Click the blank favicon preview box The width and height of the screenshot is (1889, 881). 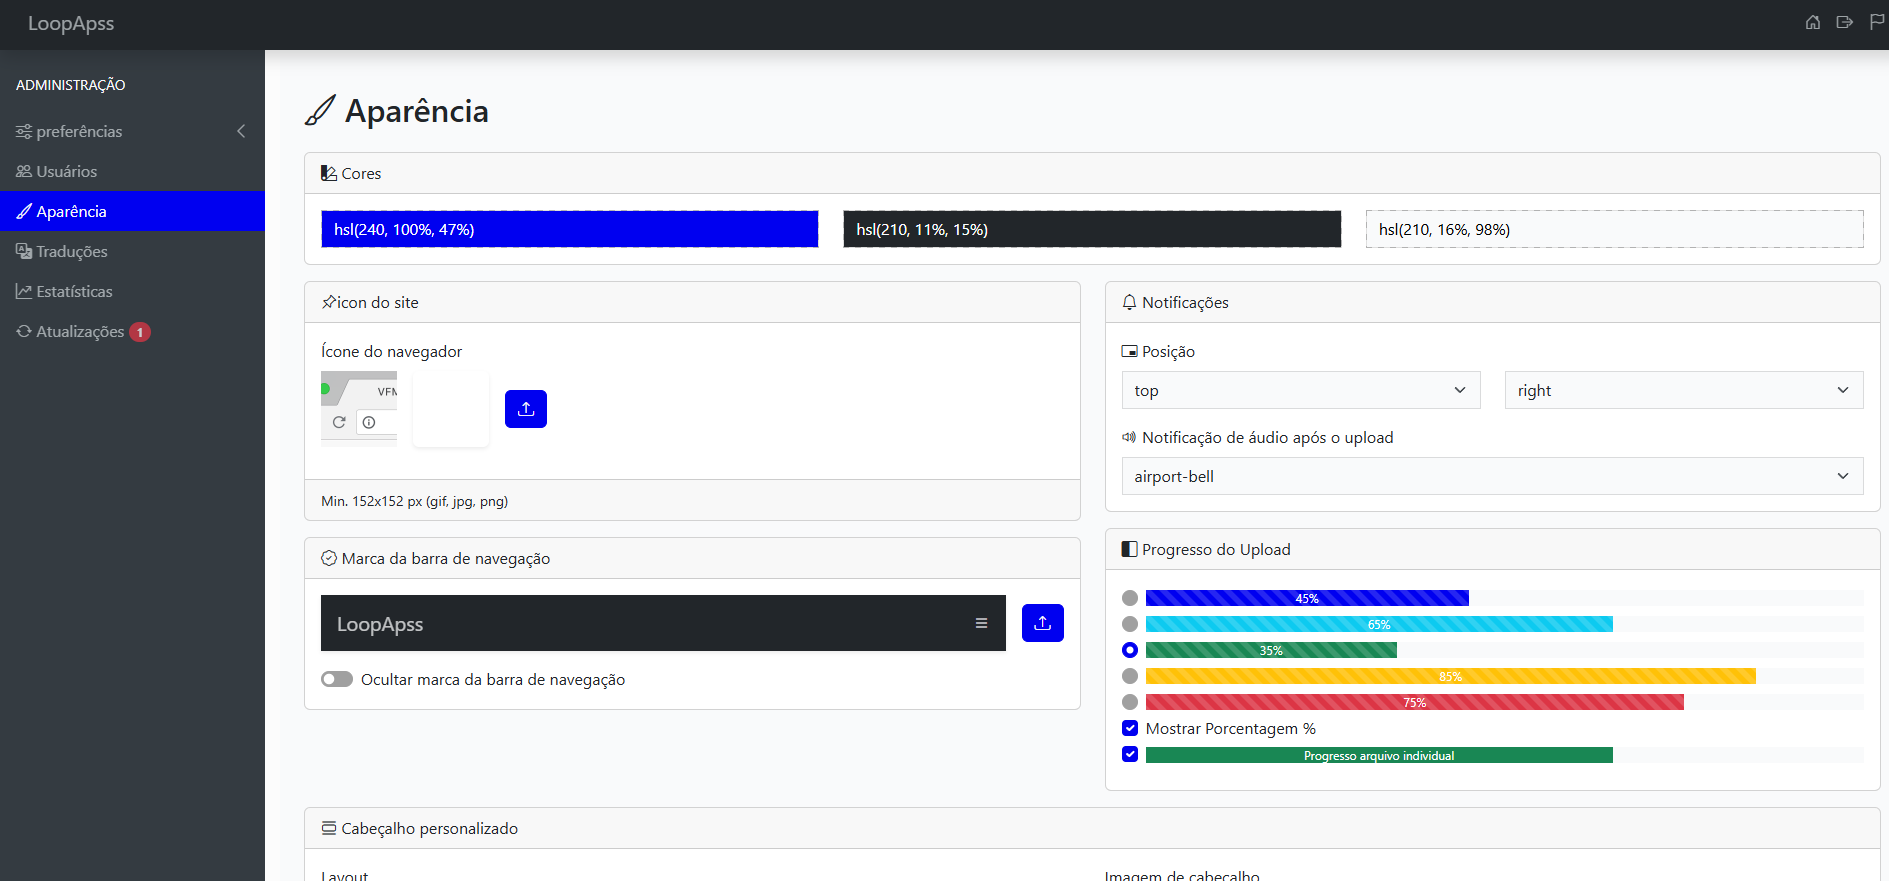451,408
